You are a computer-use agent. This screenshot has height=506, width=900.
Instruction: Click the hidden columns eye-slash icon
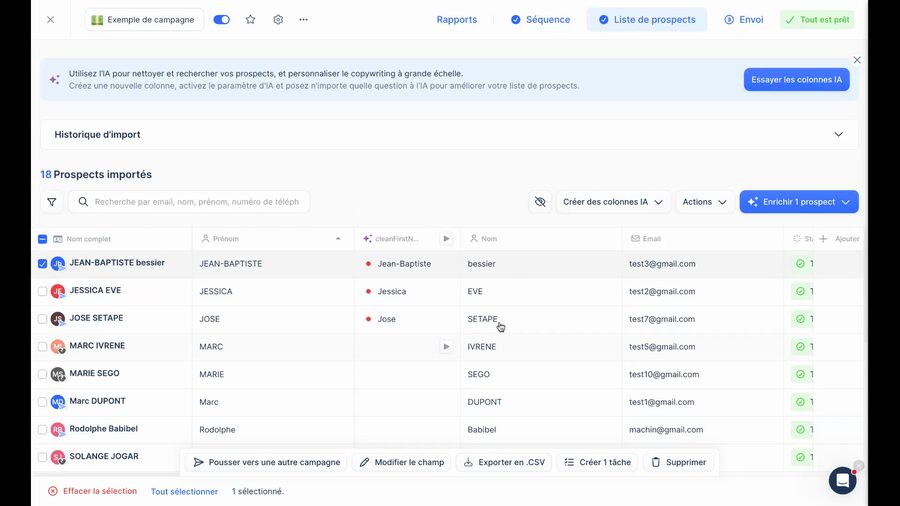click(540, 202)
